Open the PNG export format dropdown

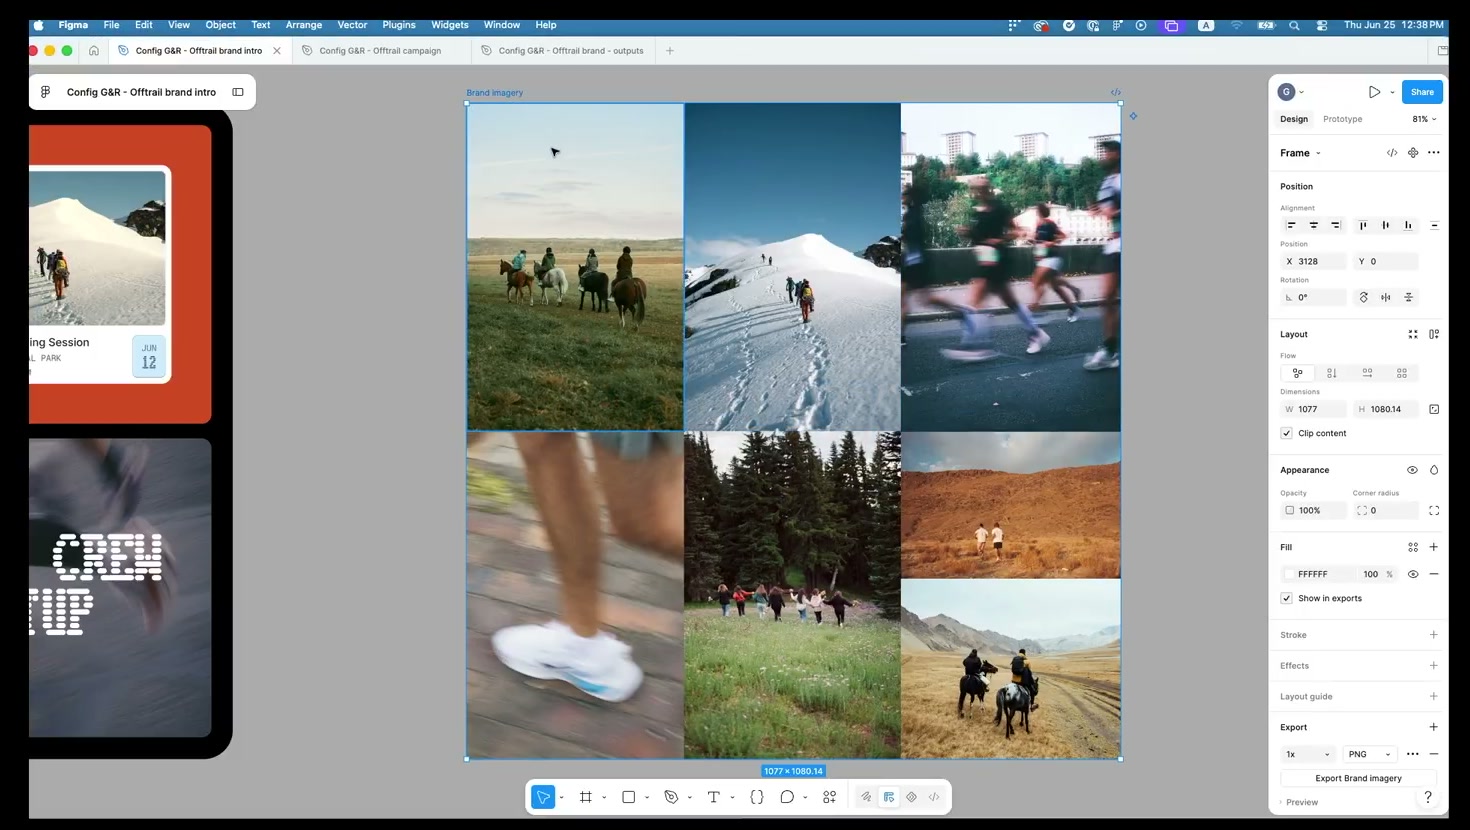[1369, 754]
